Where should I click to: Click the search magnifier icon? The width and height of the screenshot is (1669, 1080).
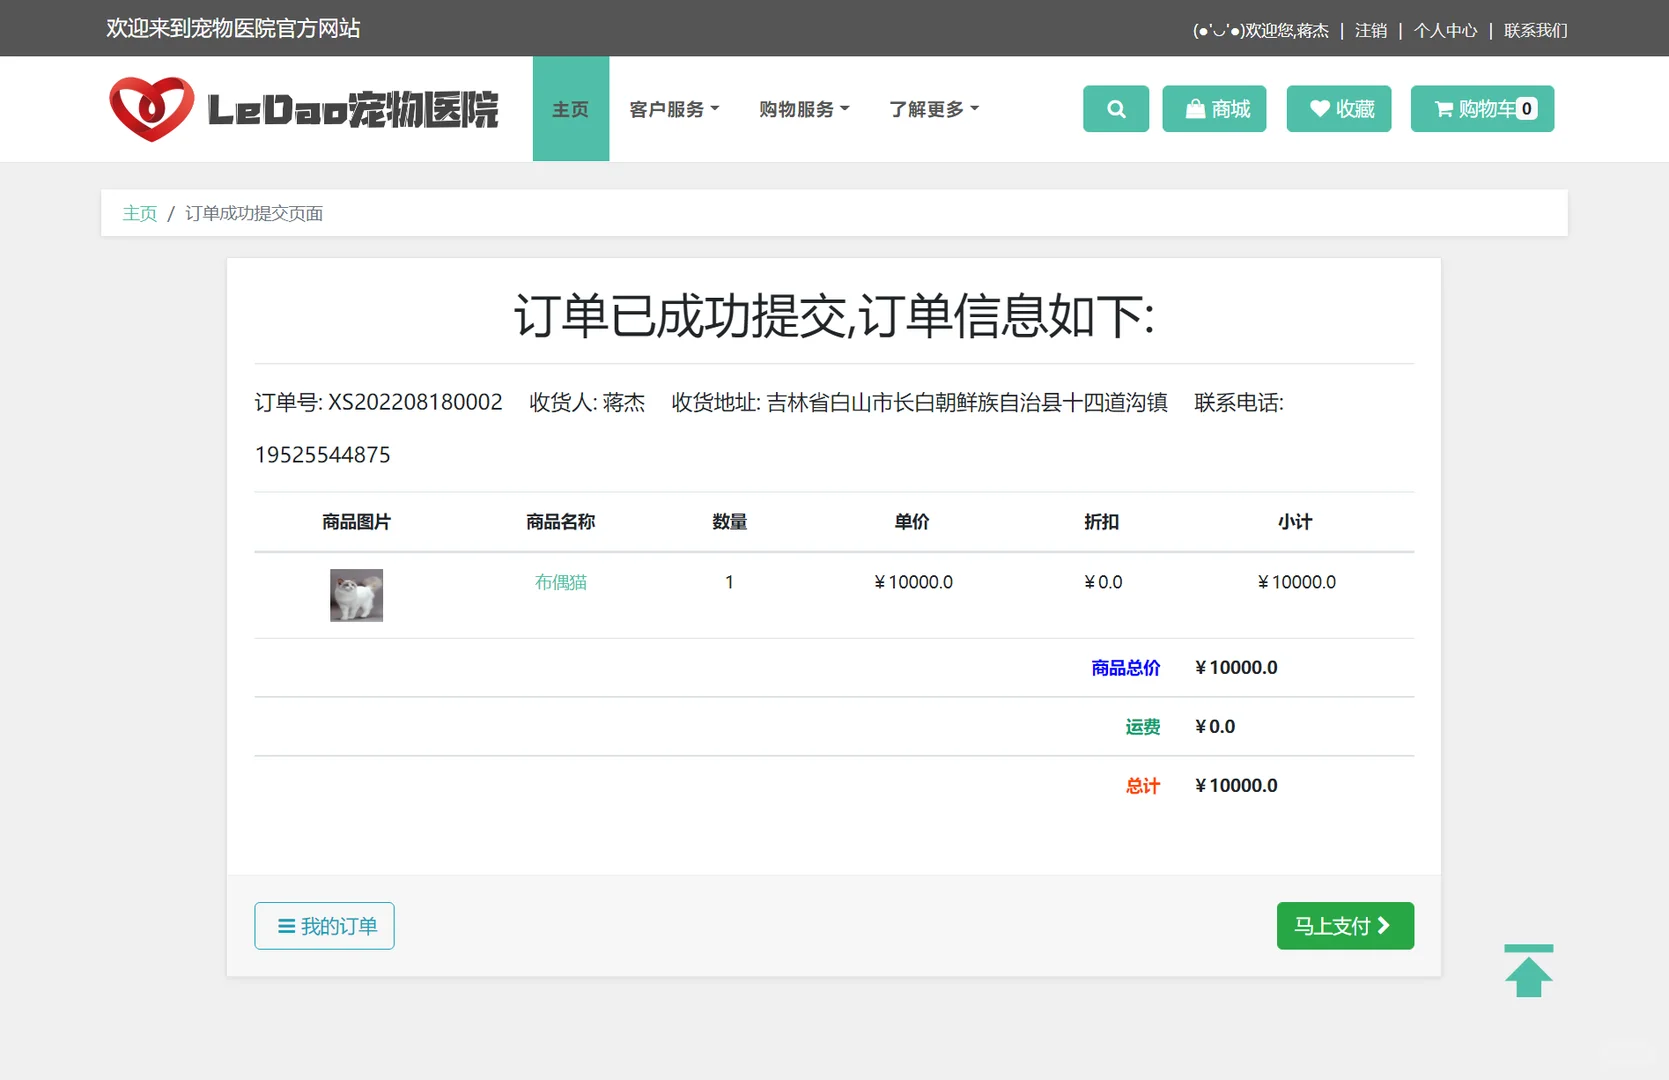1115,109
